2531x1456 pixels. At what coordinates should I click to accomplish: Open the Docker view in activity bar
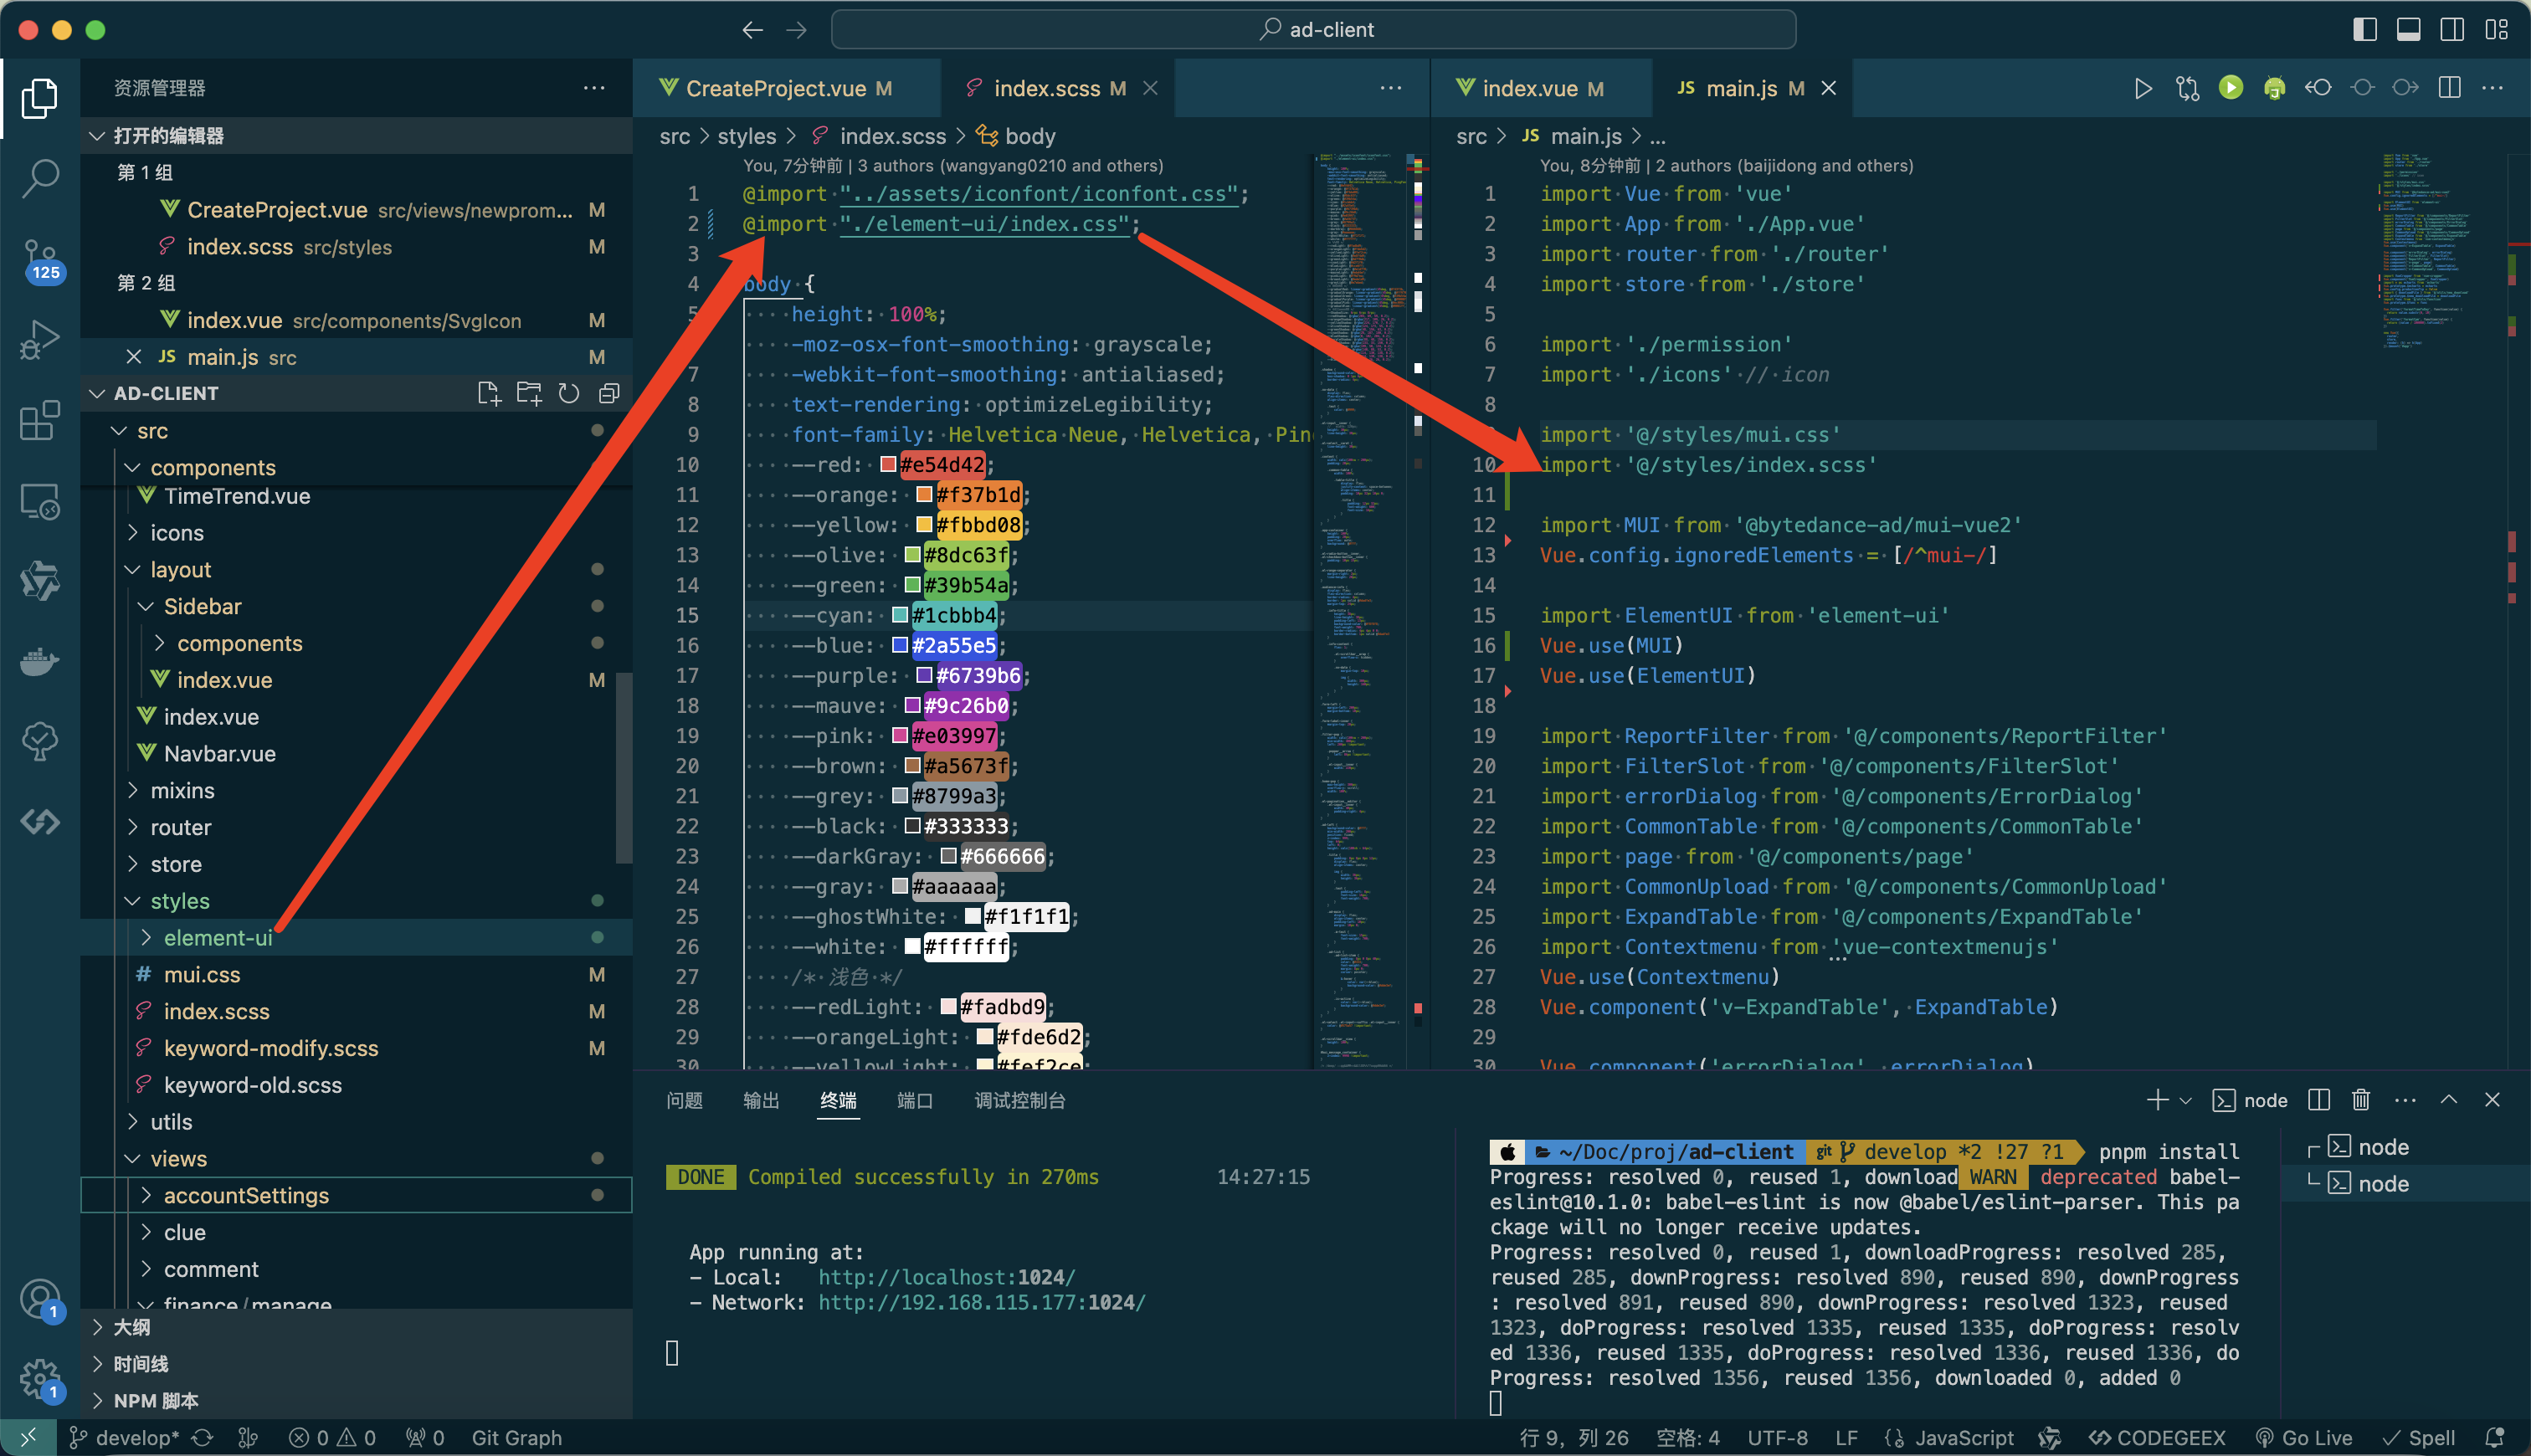pyautogui.click(x=40, y=662)
